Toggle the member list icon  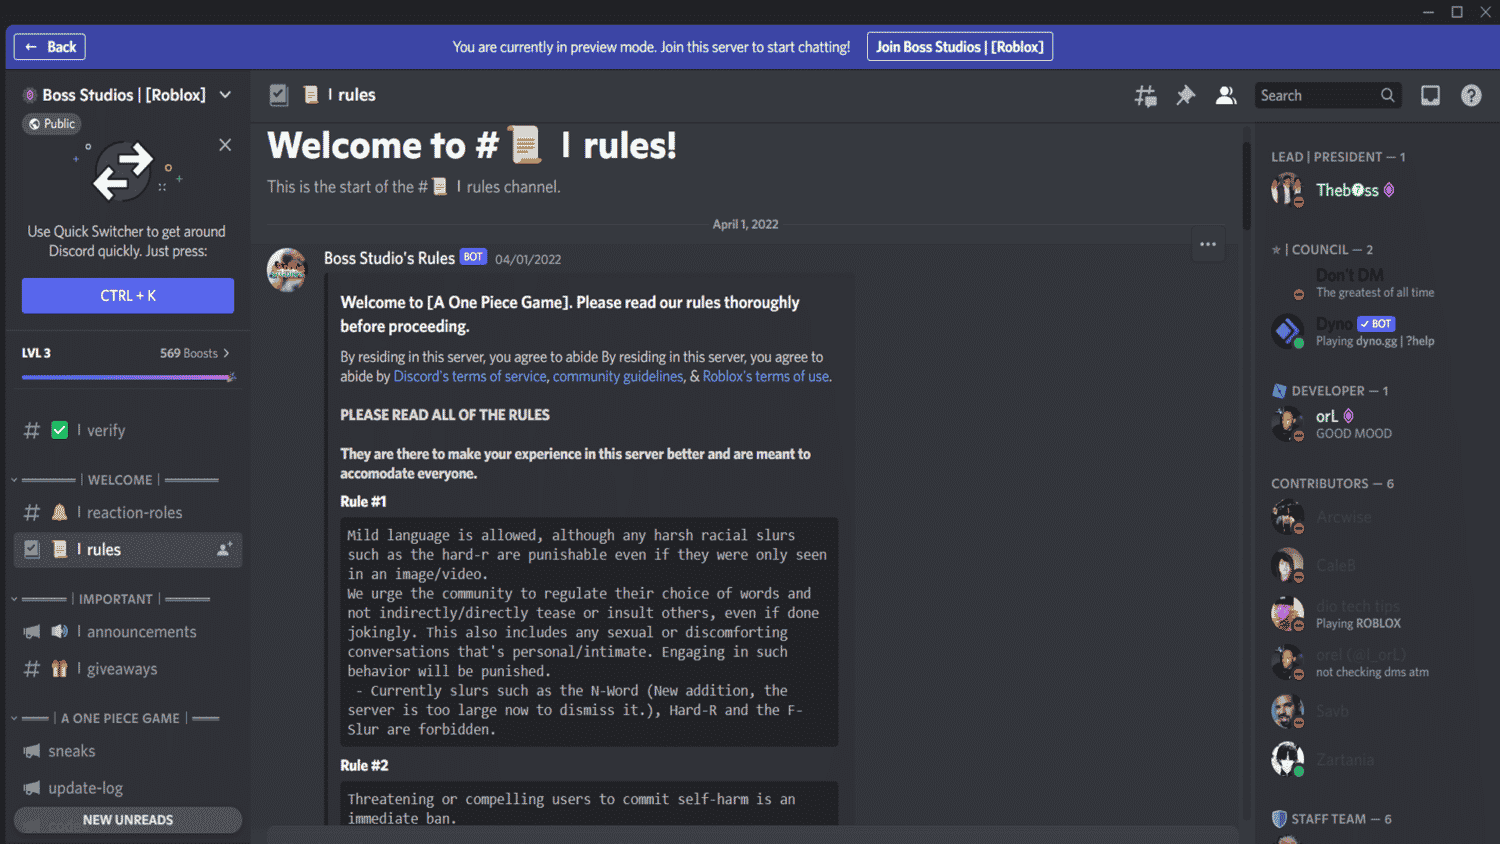[x=1225, y=95]
